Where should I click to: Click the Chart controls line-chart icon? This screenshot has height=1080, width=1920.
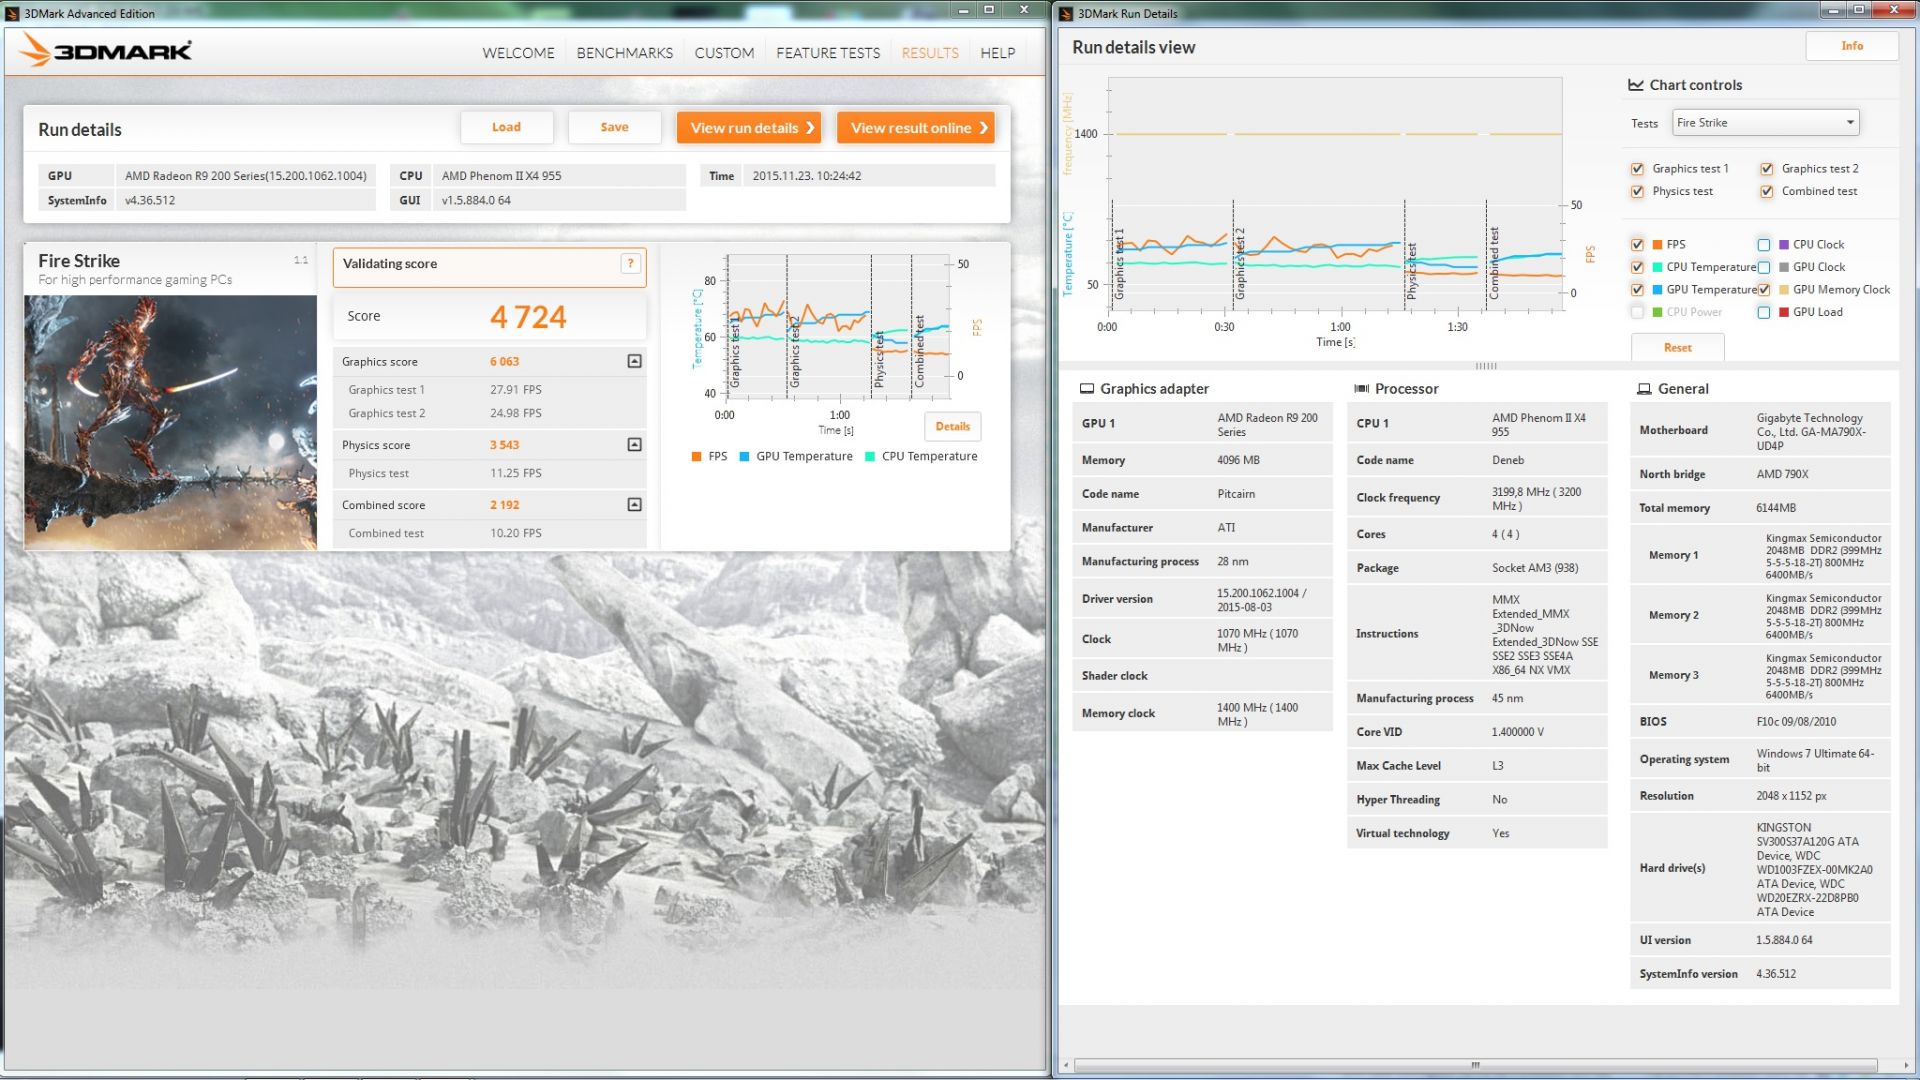tap(1636, 85)
